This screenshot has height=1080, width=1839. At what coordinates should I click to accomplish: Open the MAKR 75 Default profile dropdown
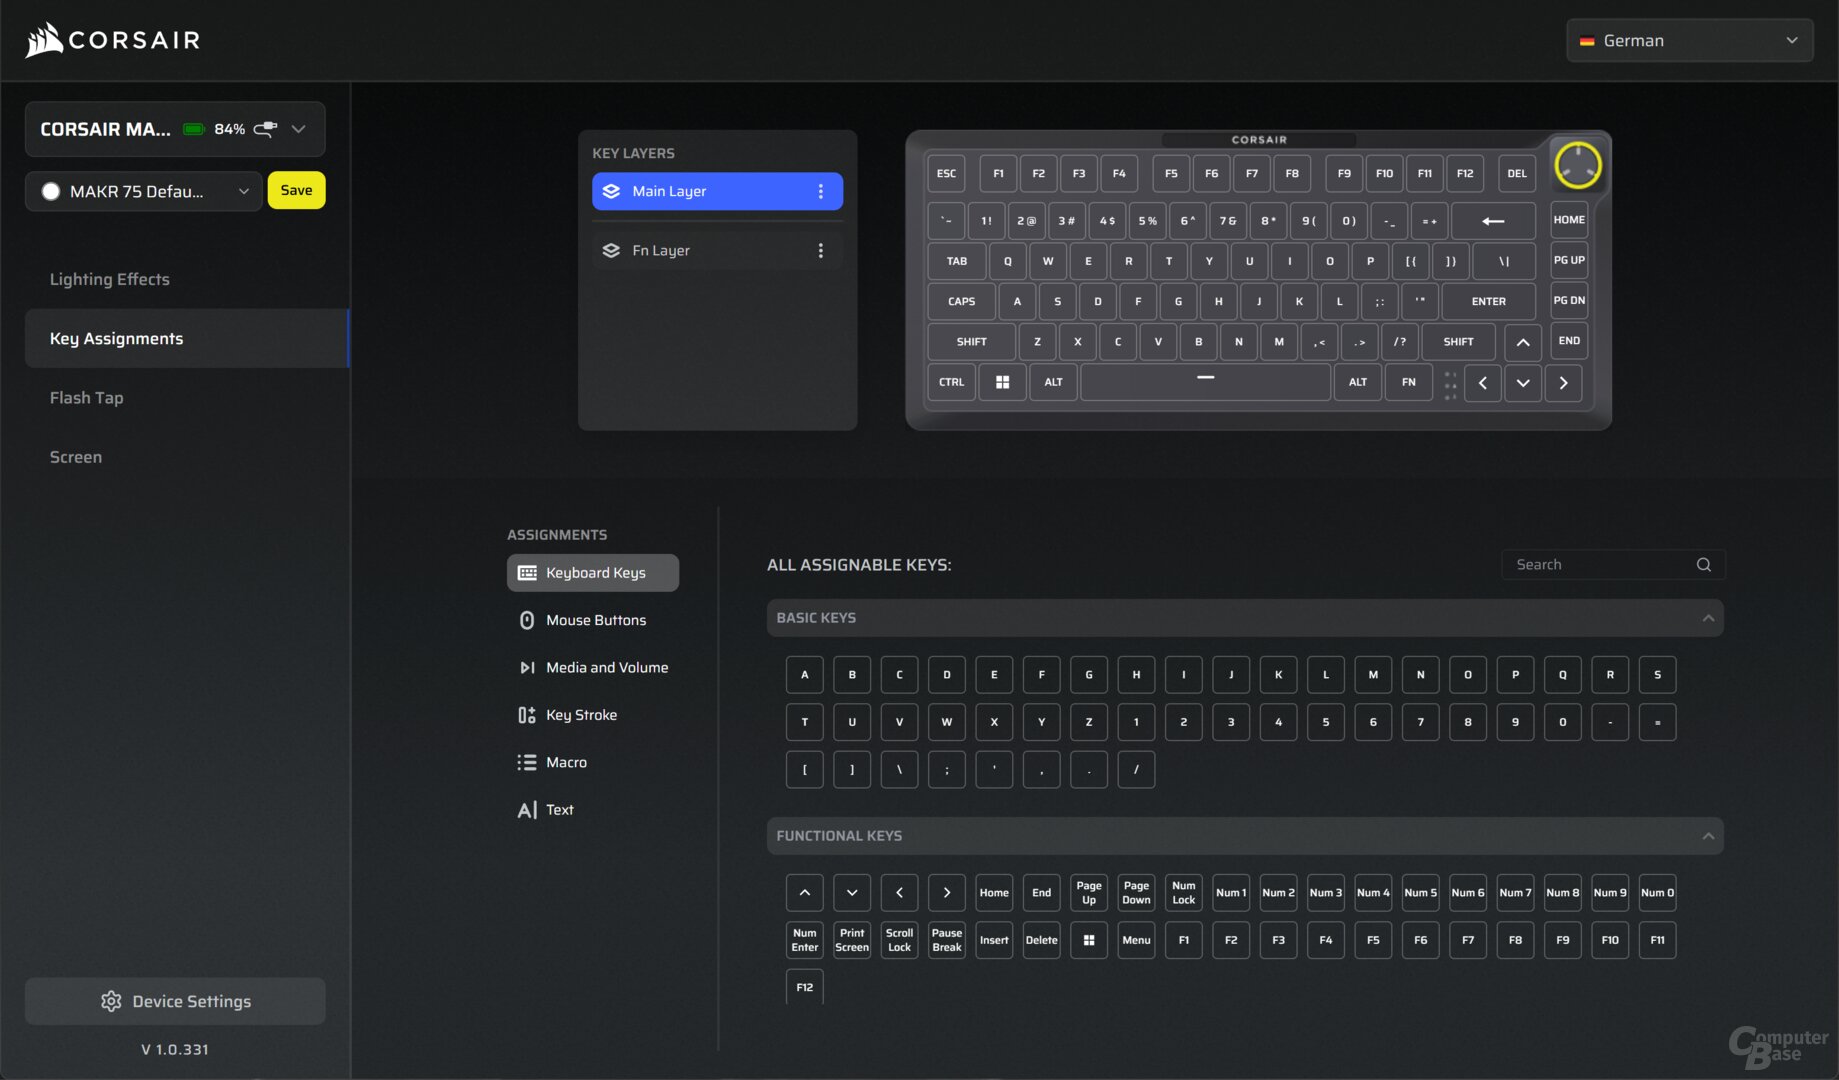(x=144, y=191)
